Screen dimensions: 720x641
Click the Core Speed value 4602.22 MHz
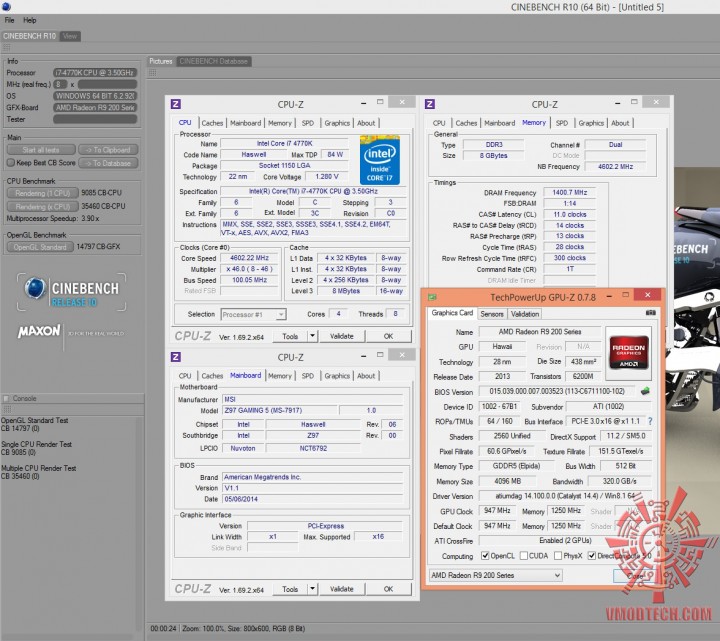point(249,258)
